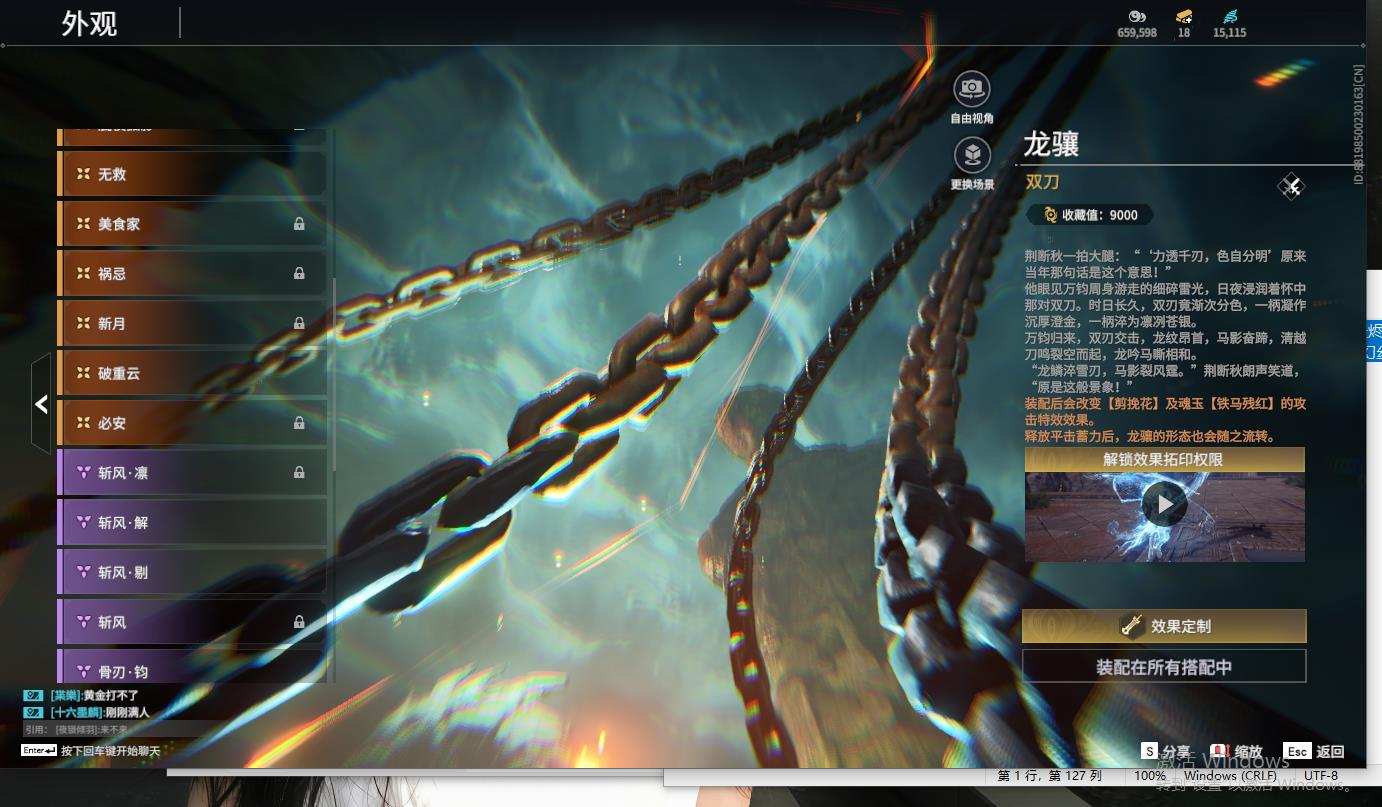
Task: Click 第 1 行, 第 127 列 in Notepad
Action: (x=1049, y=775)
